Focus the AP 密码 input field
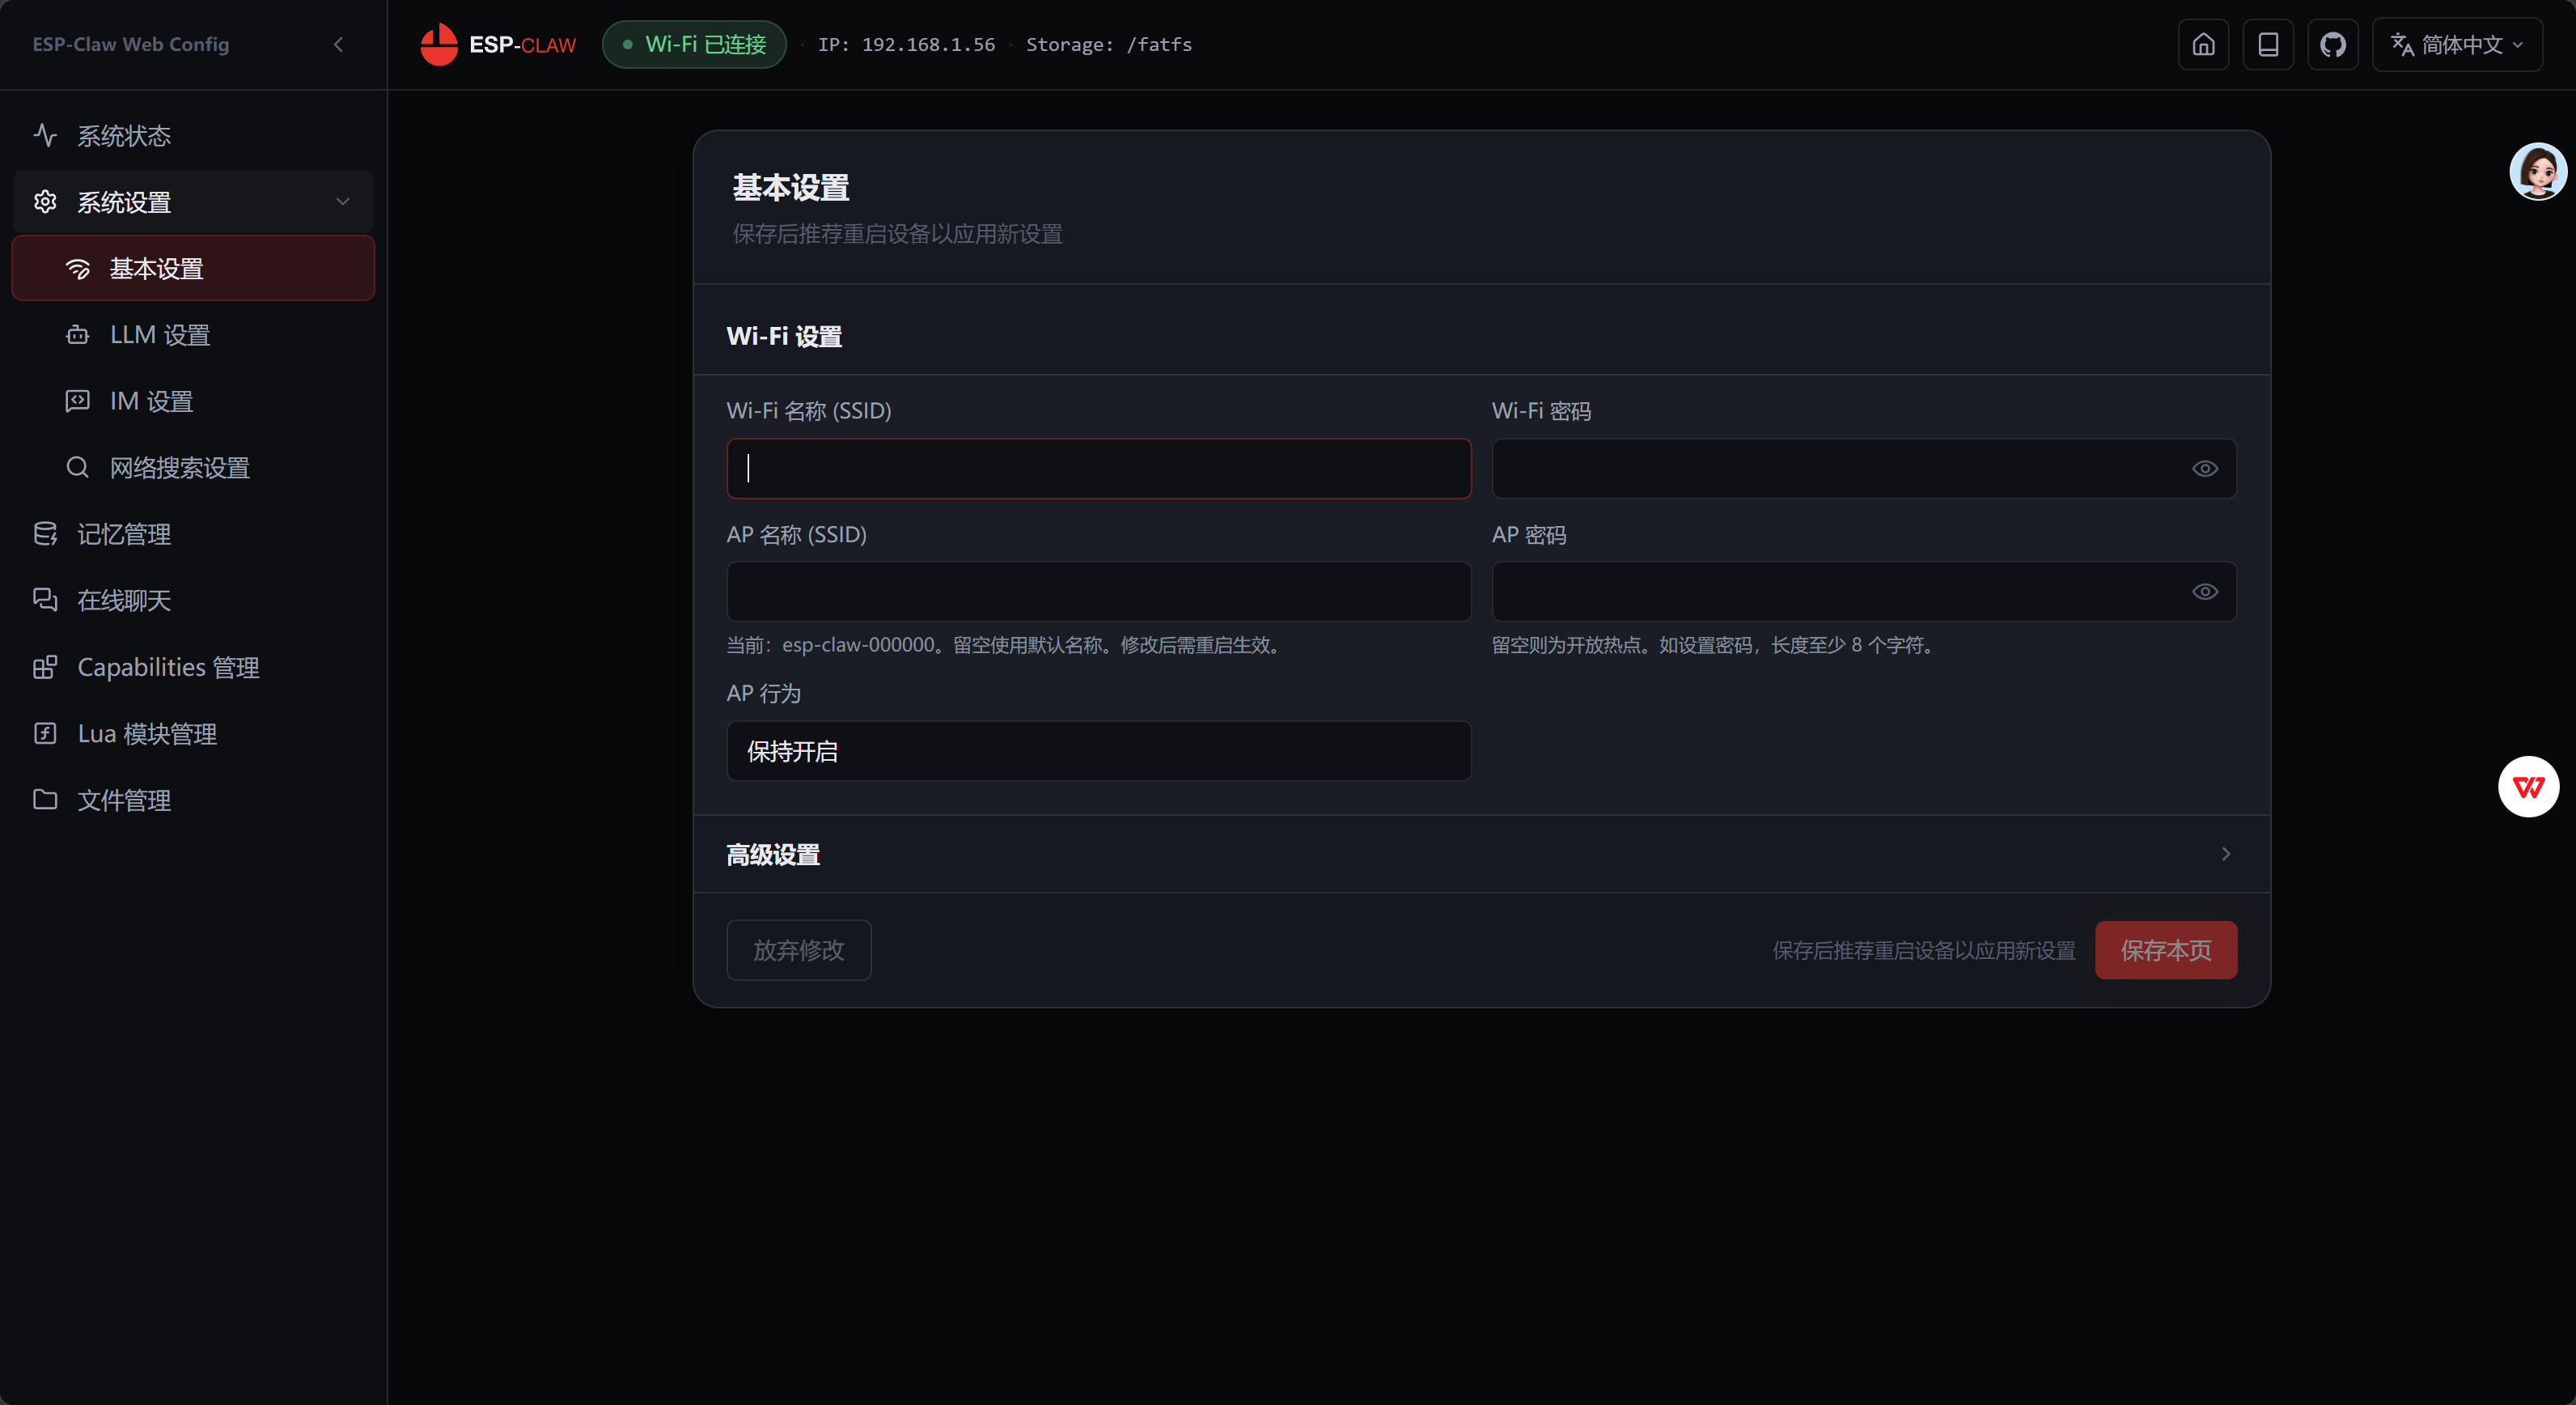2576x1405 pixels. (x=1864, y=592)
